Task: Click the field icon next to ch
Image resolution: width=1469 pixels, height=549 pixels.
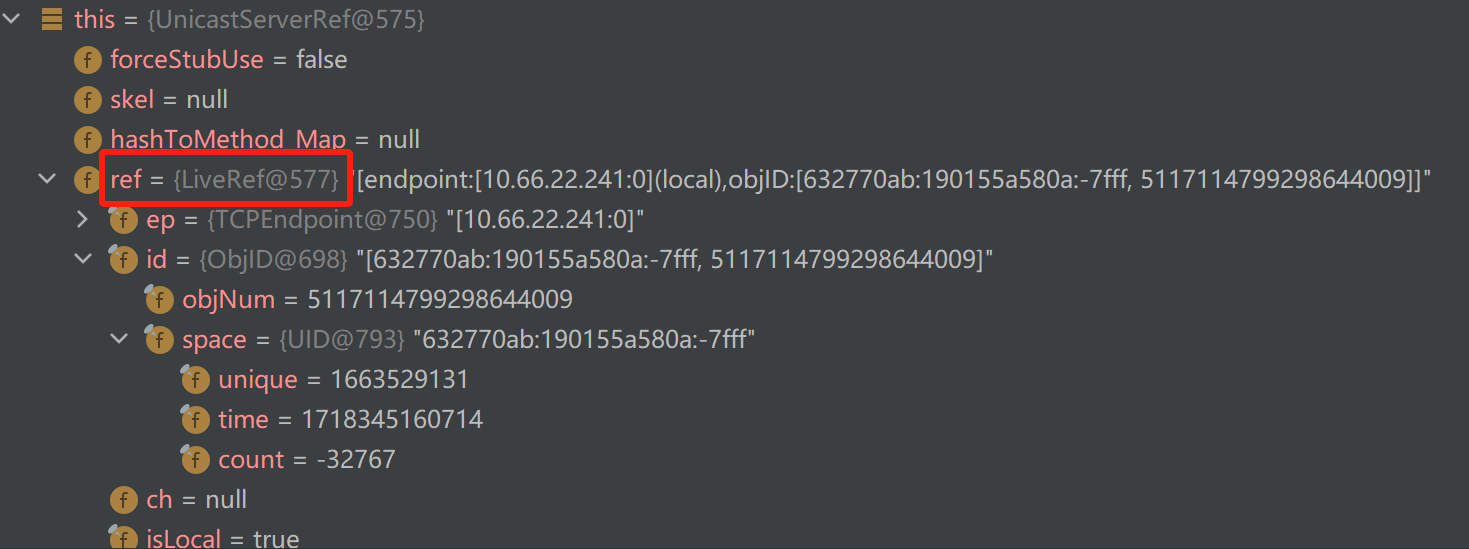Action: coord(124,500)
